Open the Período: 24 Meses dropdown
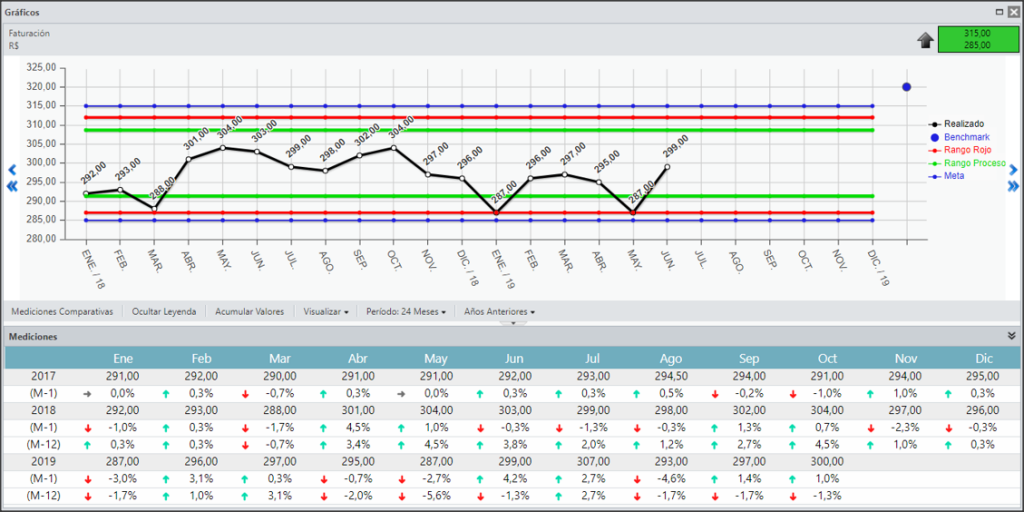The height and width of the screenshot is (512, 1024). (406, 312)
